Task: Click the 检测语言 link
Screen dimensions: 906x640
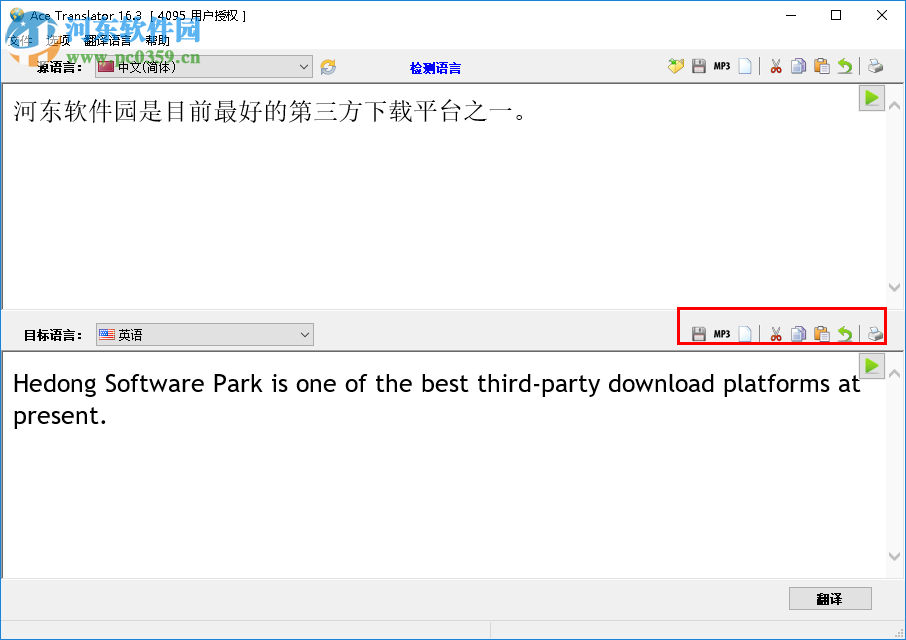Action: (436, 66)
